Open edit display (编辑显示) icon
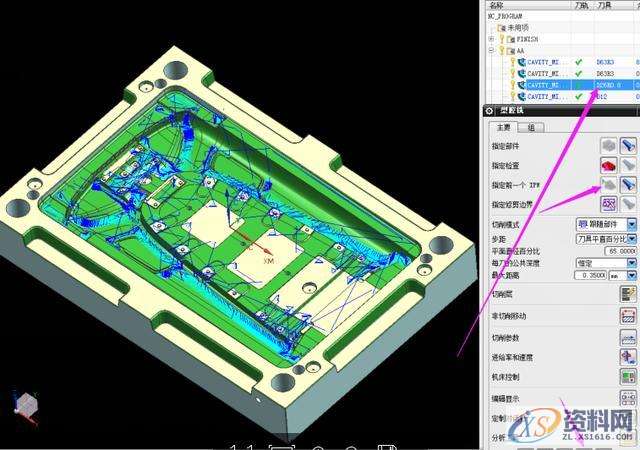This screenshot has width=640, height=450. 628,397
